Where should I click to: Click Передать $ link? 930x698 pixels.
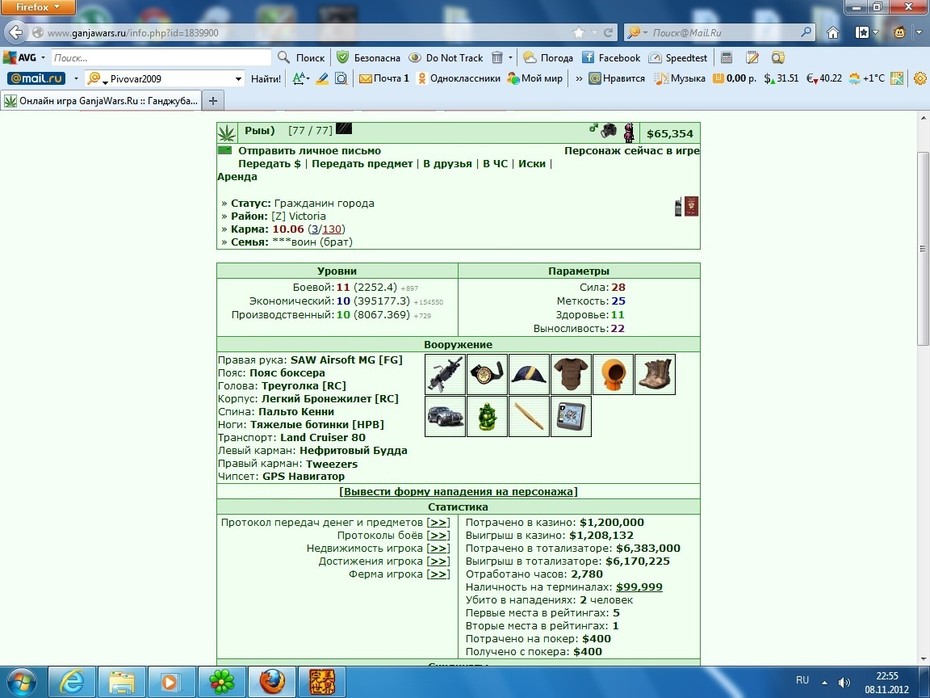[x=269, y=164]
